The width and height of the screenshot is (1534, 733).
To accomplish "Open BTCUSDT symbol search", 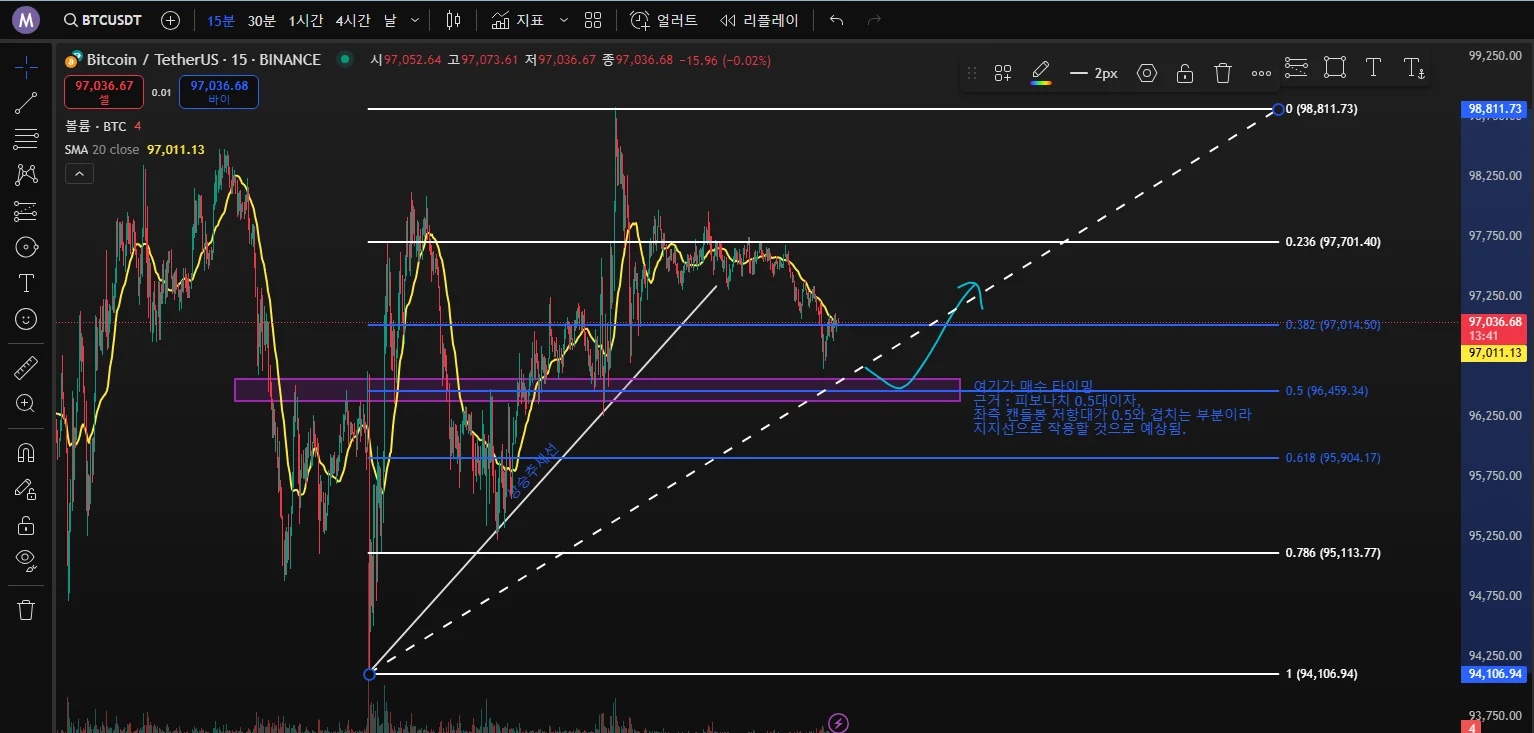I will click(x=103, y=20).
